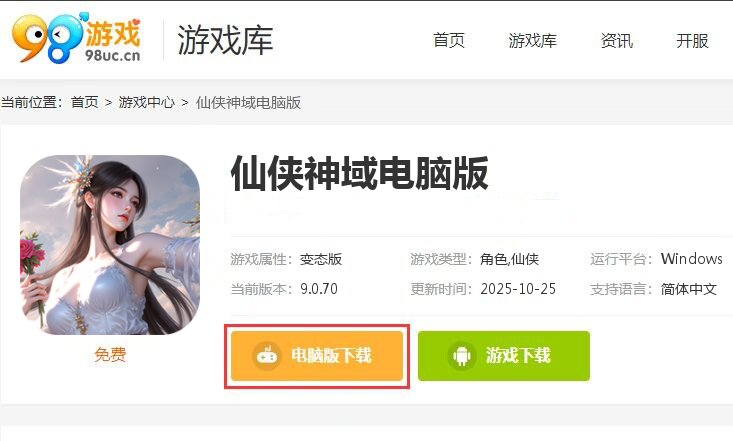Go to the 资讯 section
The height and width of the screenshot is (441, 733).
(x=617, y=41)
